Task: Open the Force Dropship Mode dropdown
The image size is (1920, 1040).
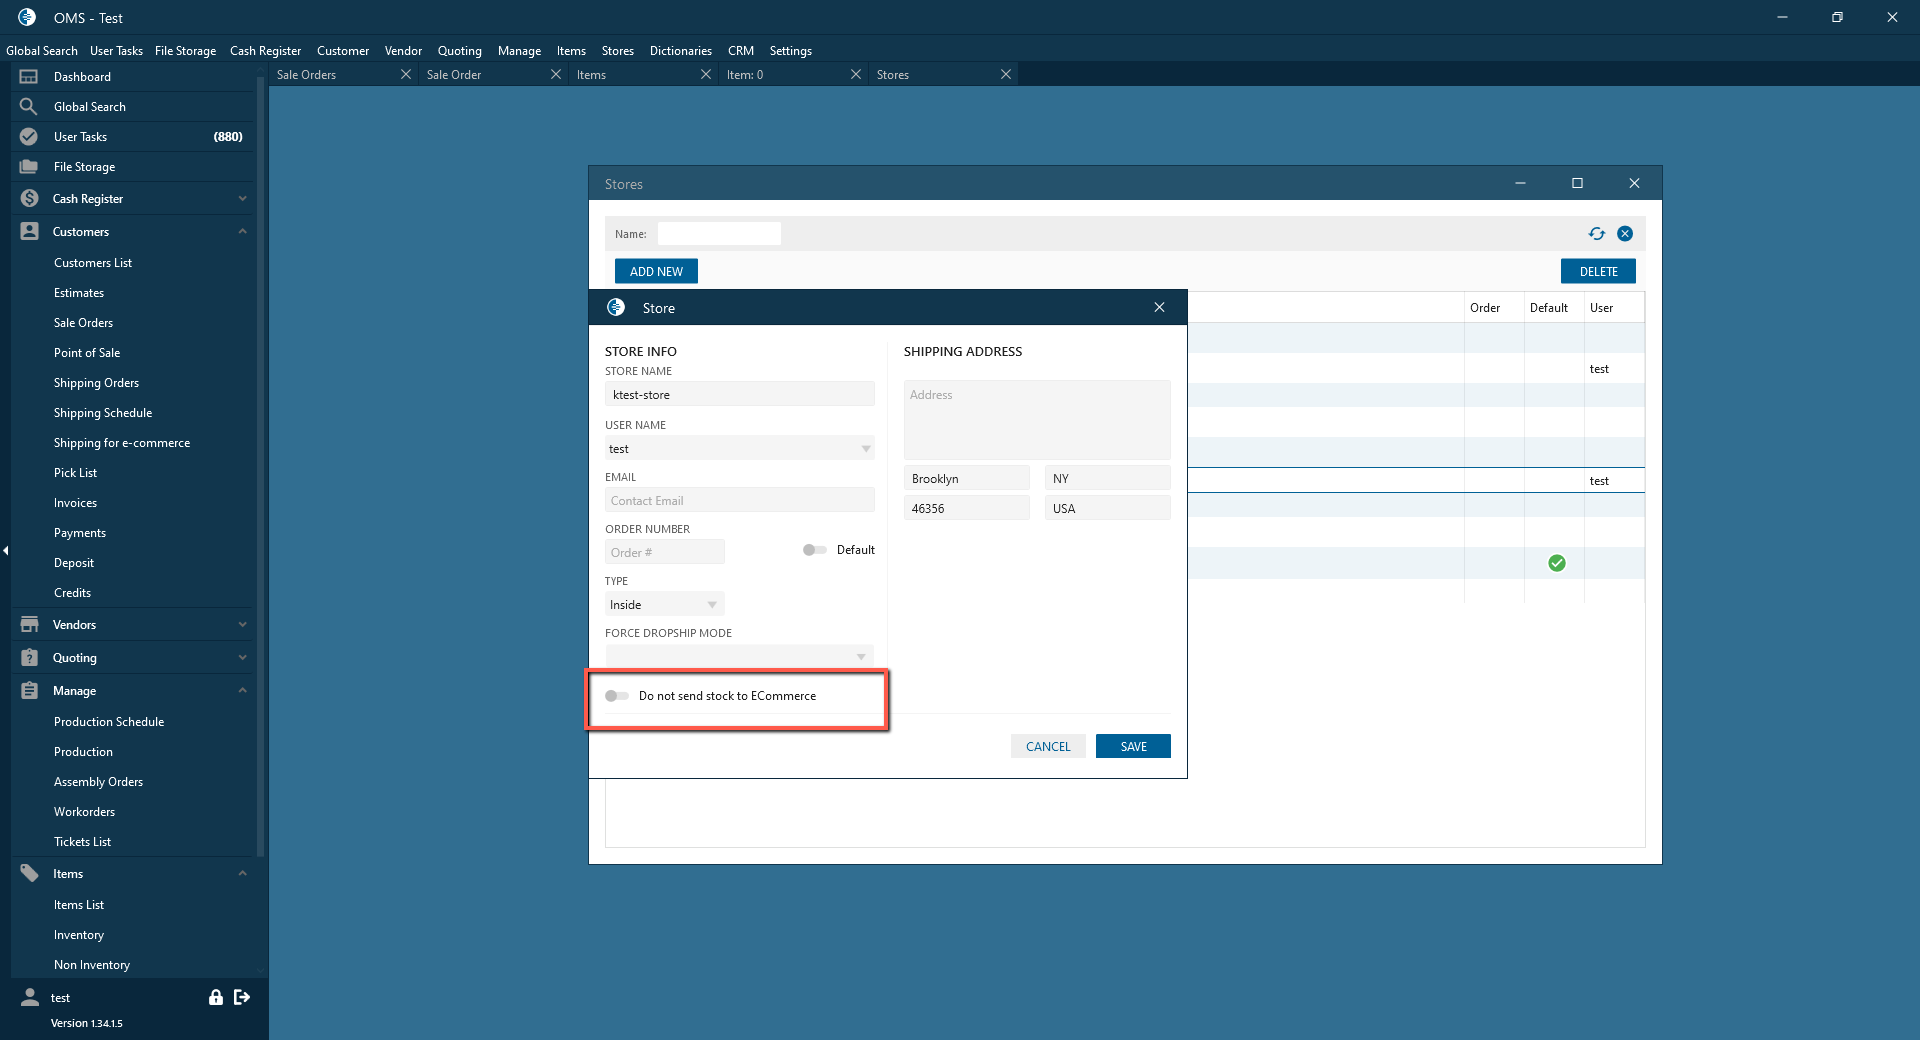Action: pos(740,657)
